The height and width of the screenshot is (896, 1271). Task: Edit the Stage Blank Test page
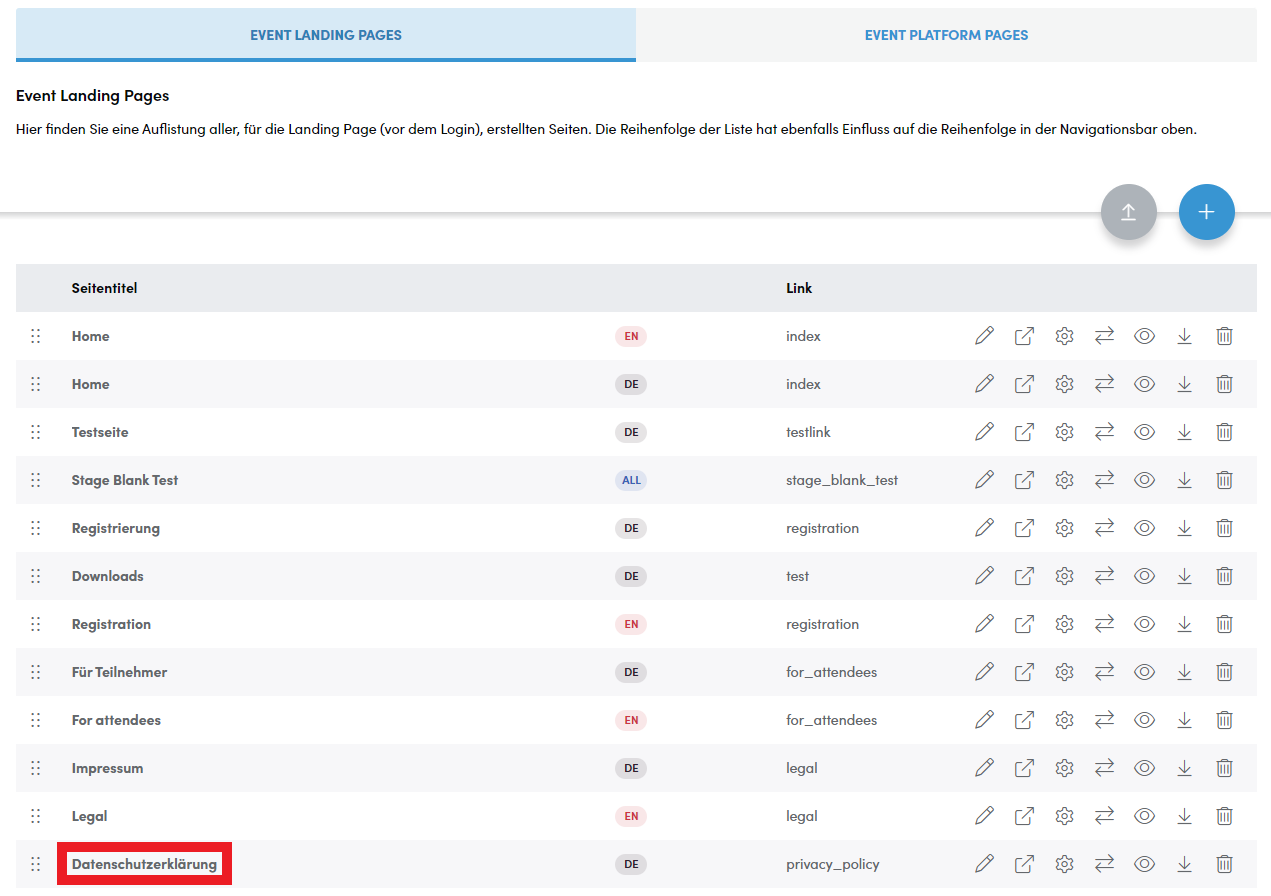[984, 480]
